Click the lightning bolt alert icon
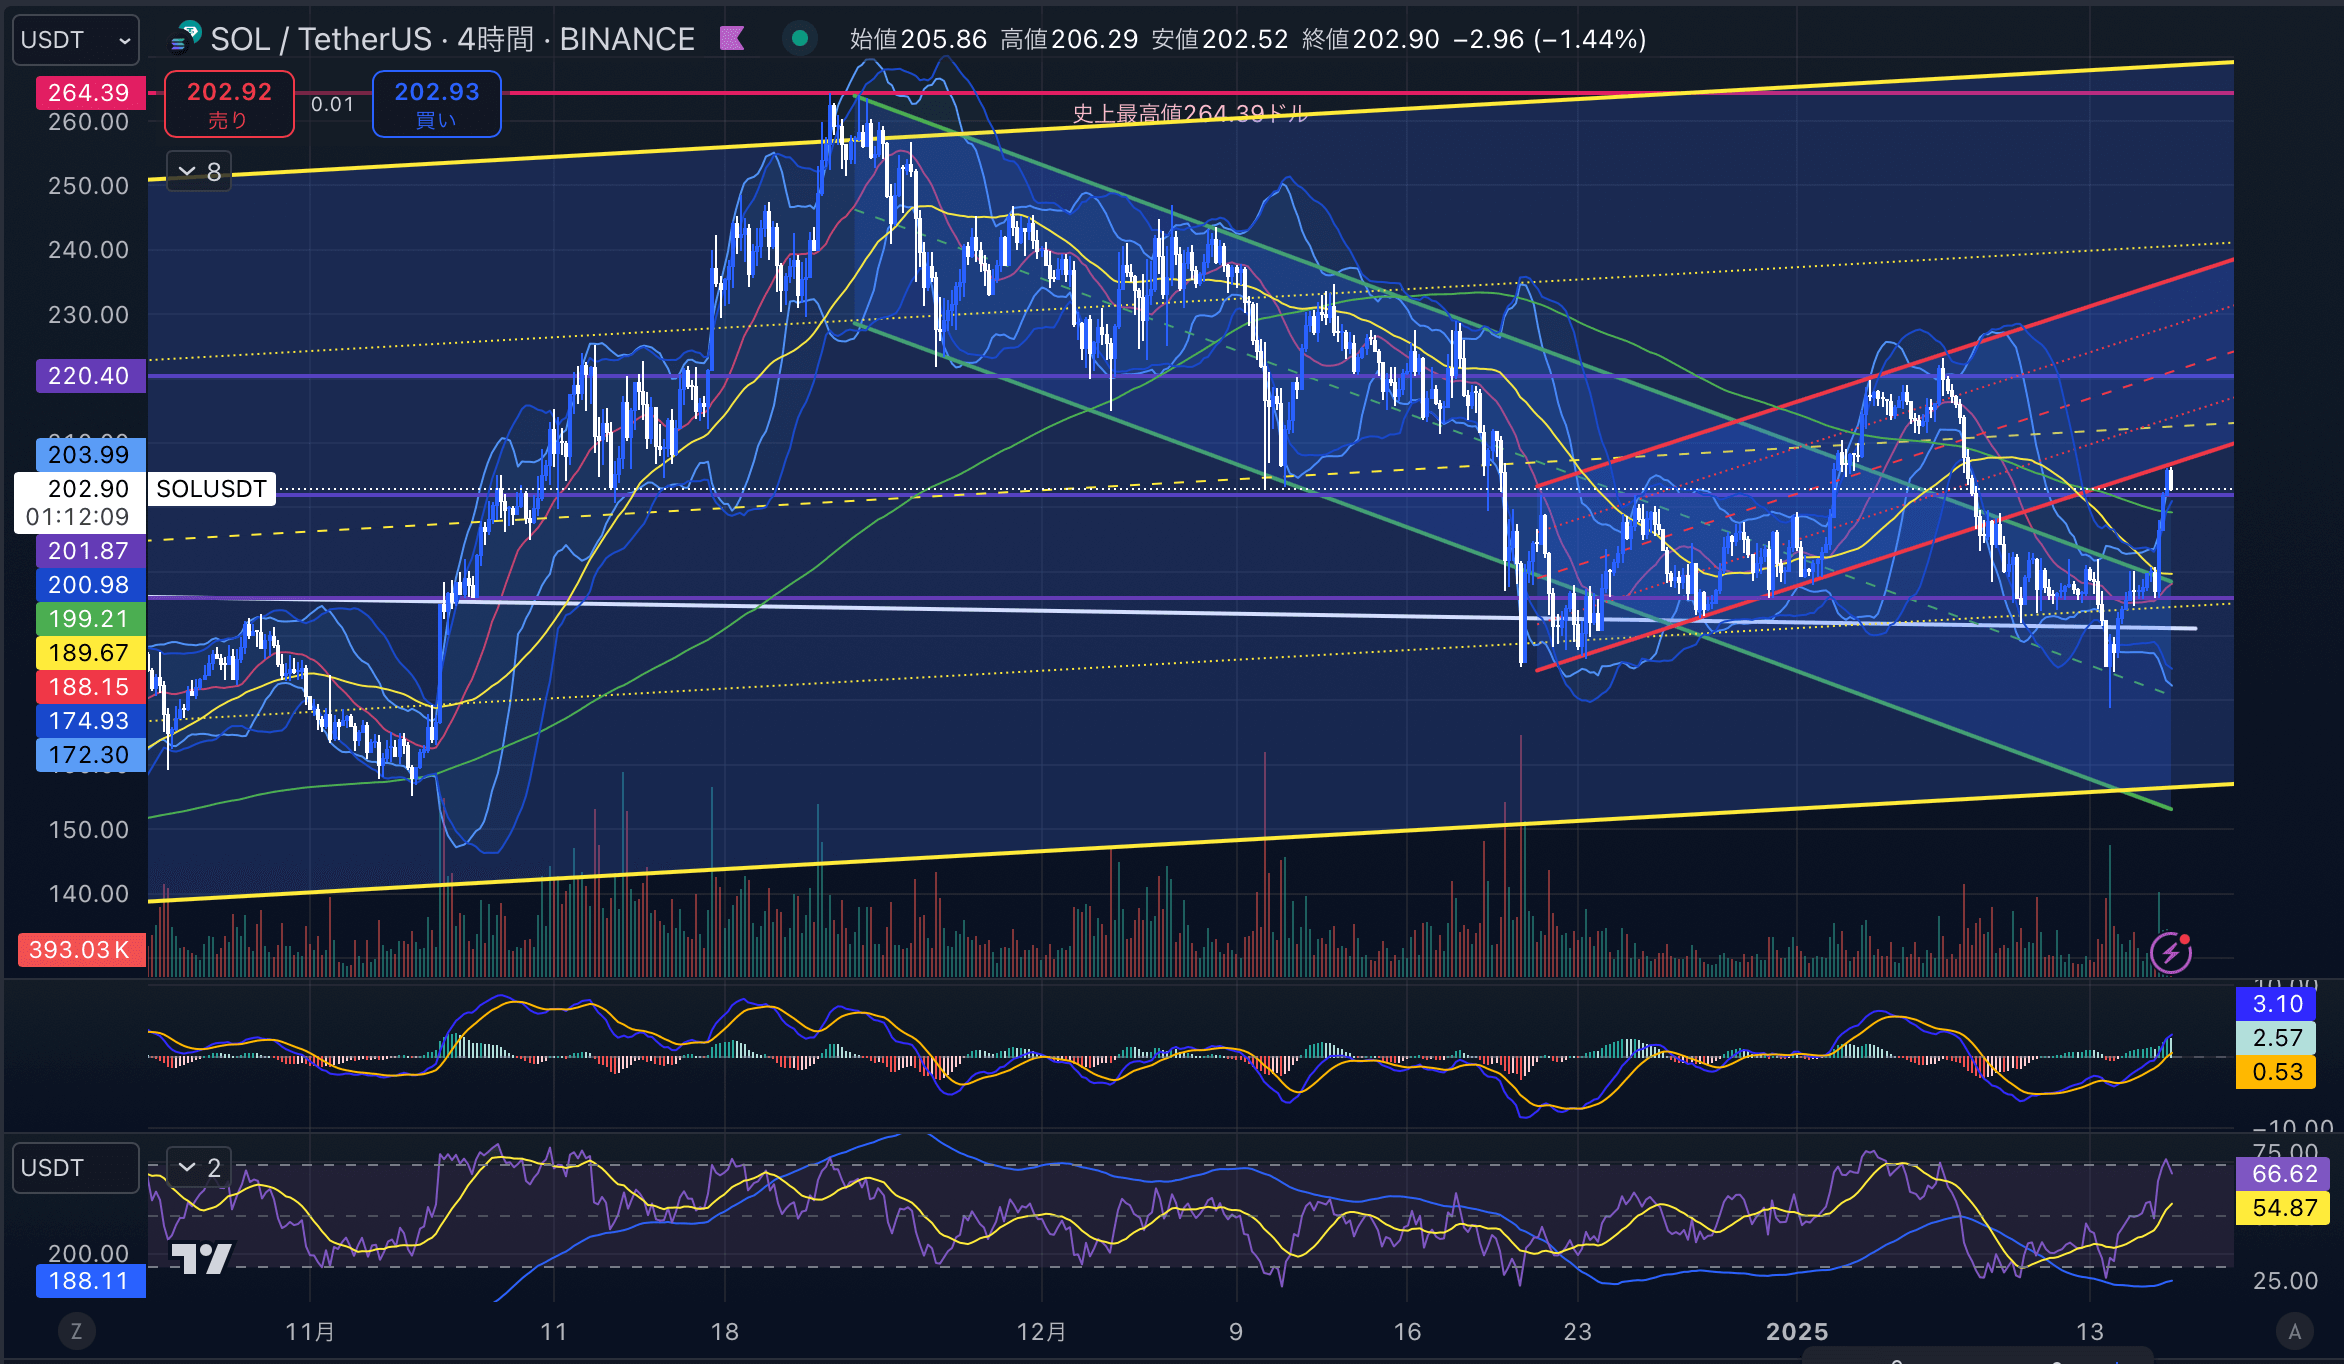2344x1364 pixels. [2171, 953]
